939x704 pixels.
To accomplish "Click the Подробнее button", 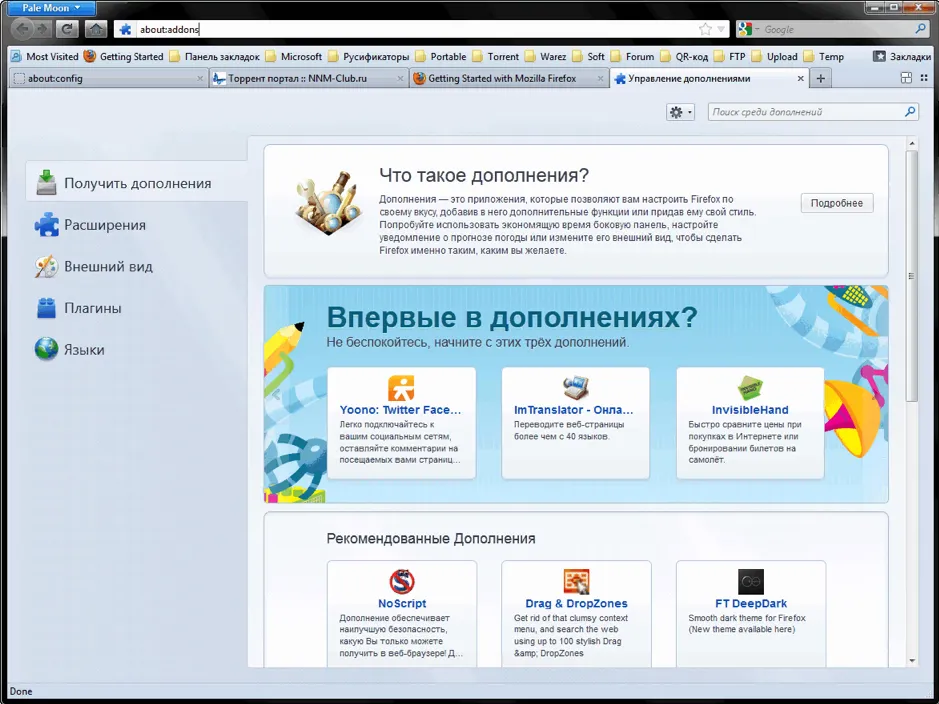I will pyautogui.click(x=837, y=203).
